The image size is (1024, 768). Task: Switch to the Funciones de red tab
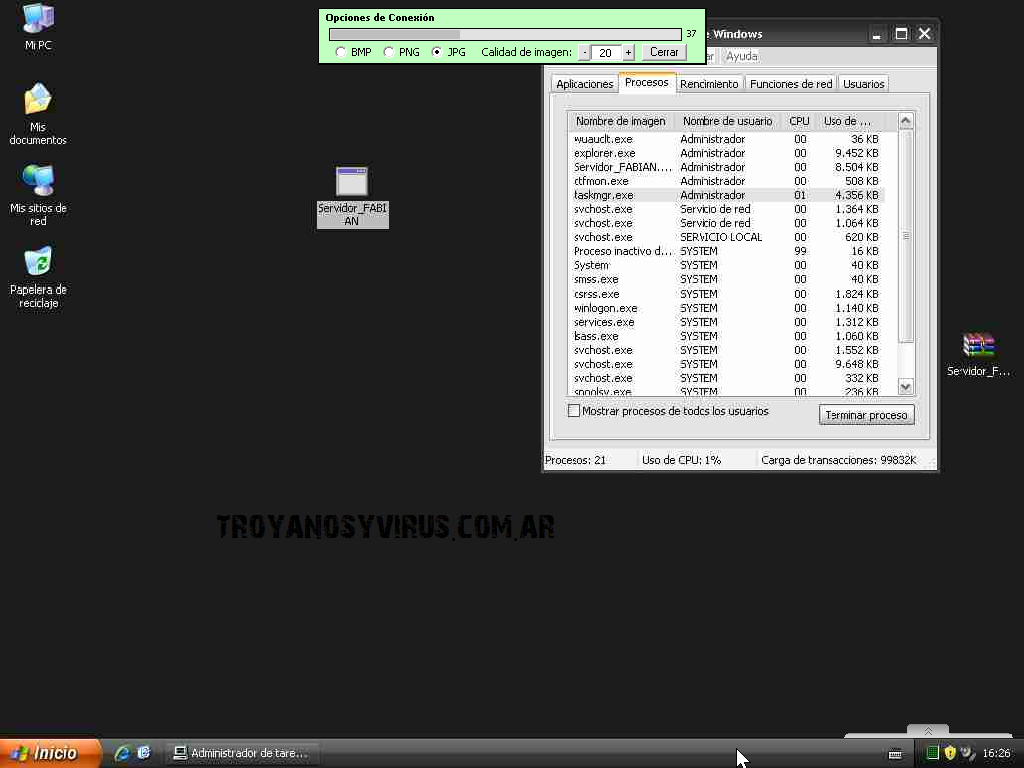(x=791, y=84)
